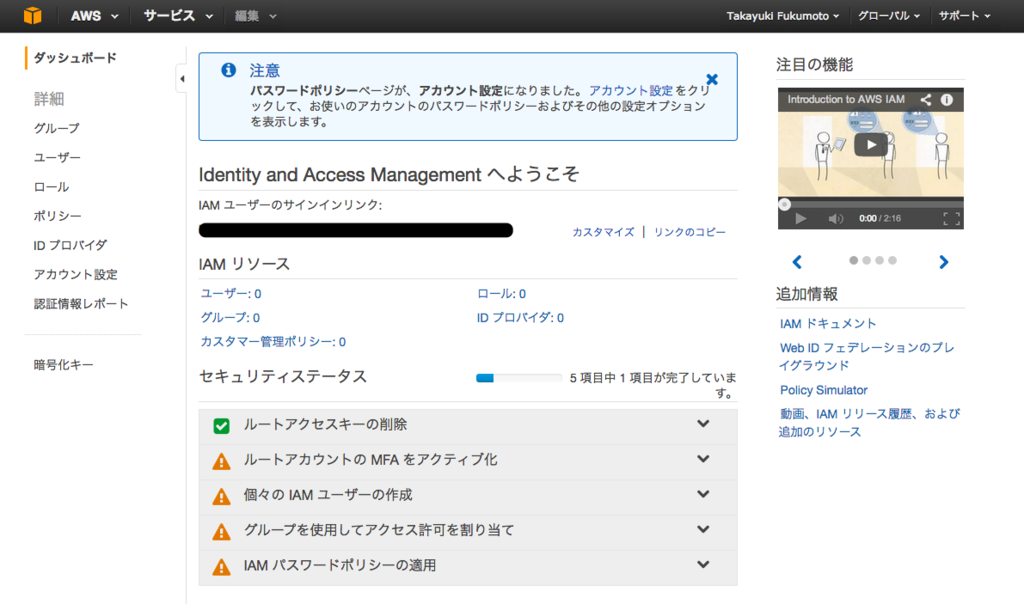
Task: Open 暗号化キー in the sidebar
Action: 63,364
